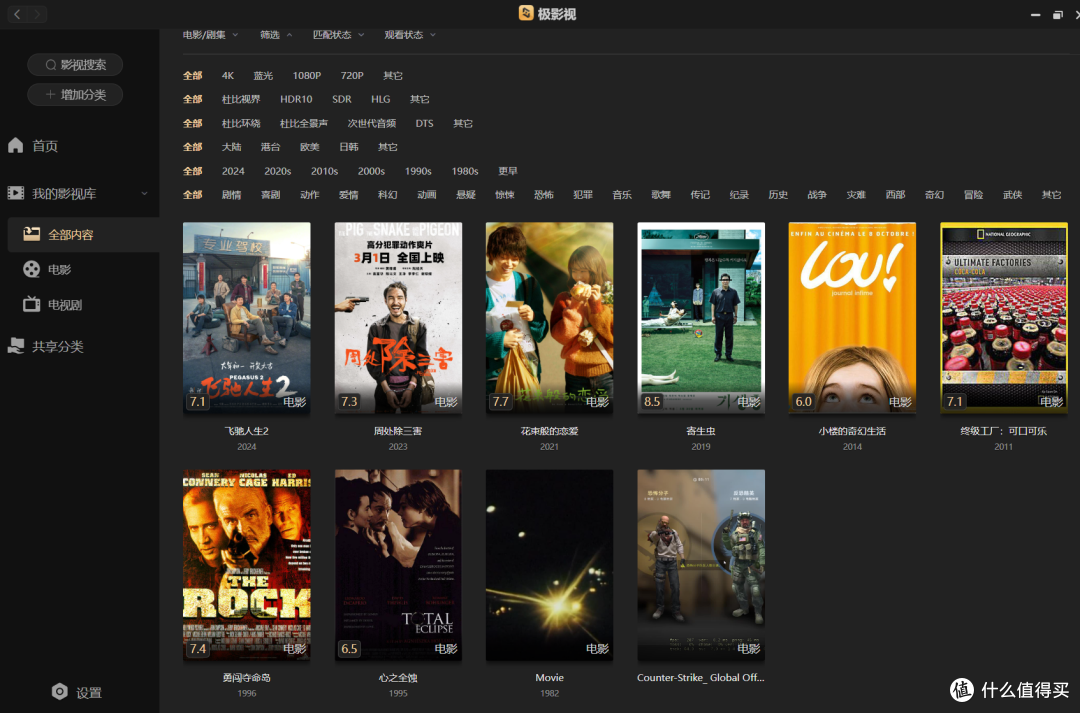Open the 共享分类 shared category icon
Image resolution: width=1080 pixels, height=713 pixels.
click(16, 346)
